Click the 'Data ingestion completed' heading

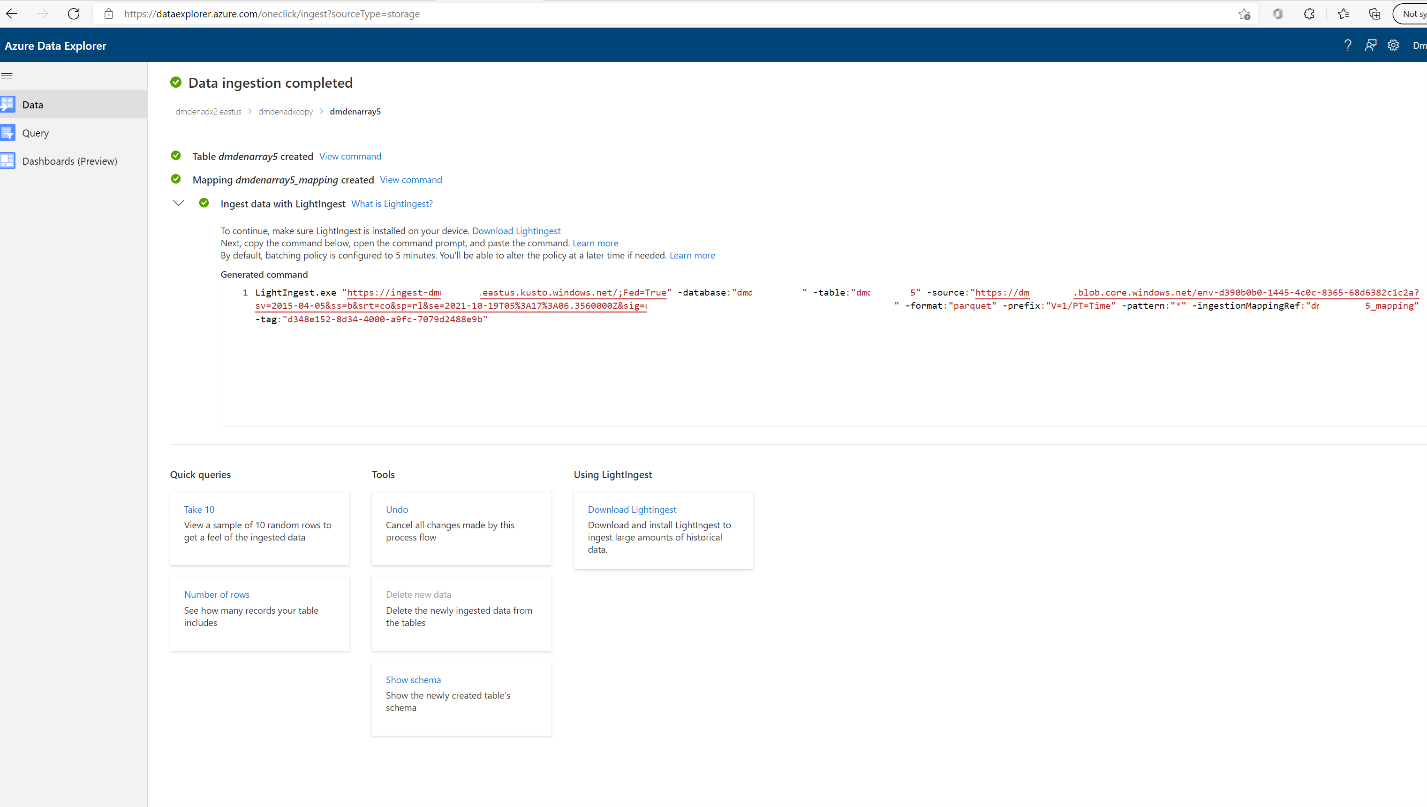[x=270, y=83]
